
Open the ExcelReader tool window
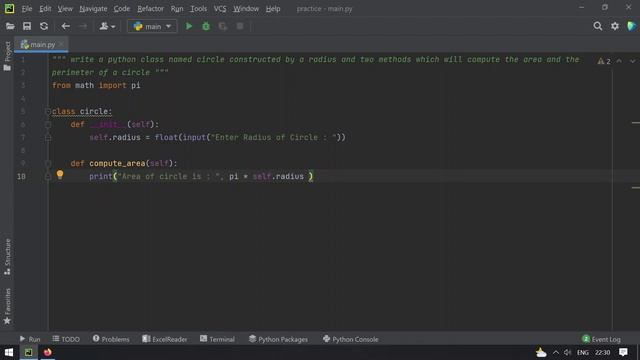coord(164,339)
